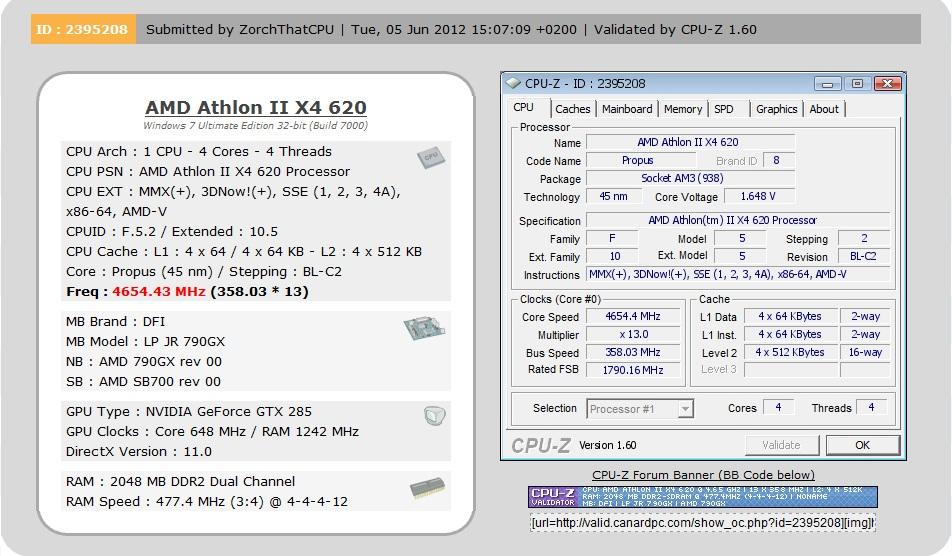Click the line 'GPU Type : NVIDIA GeForce GTX 285'
This screenshot has height=556, width=952.
point(189,412)
